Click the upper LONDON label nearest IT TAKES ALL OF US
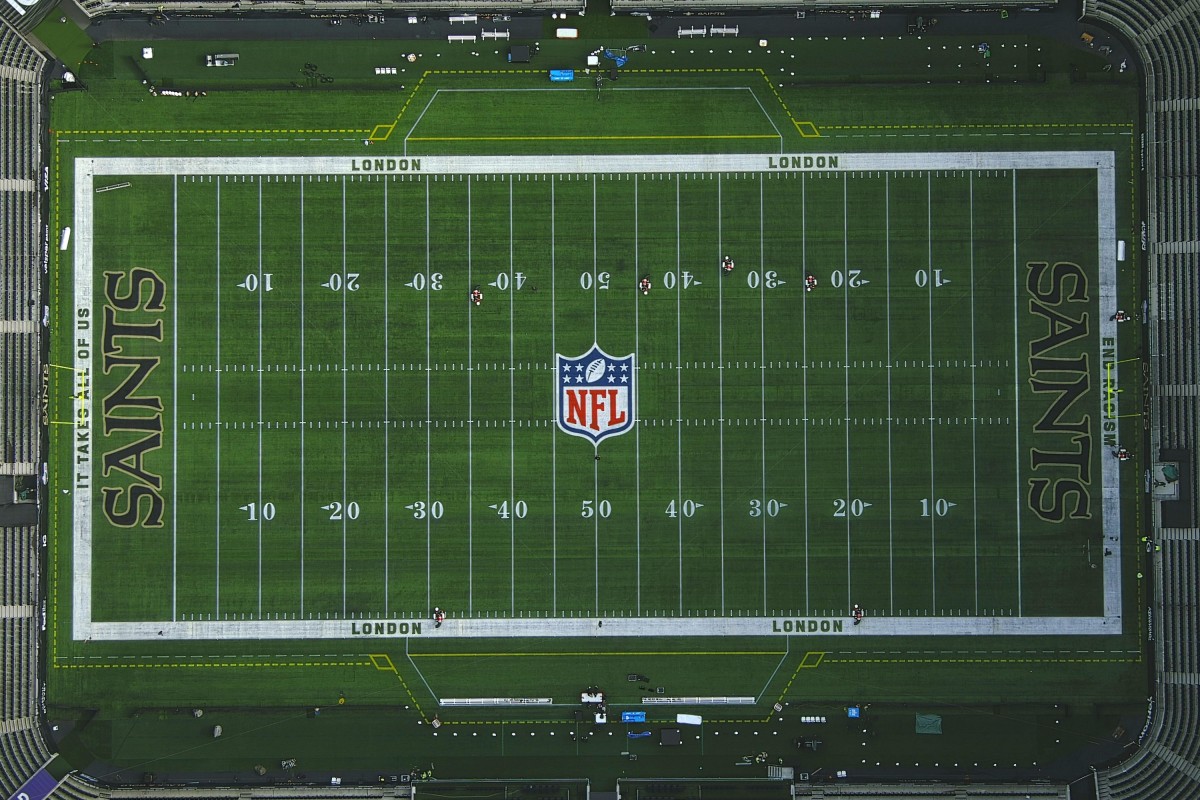 [x=386, y=165]
